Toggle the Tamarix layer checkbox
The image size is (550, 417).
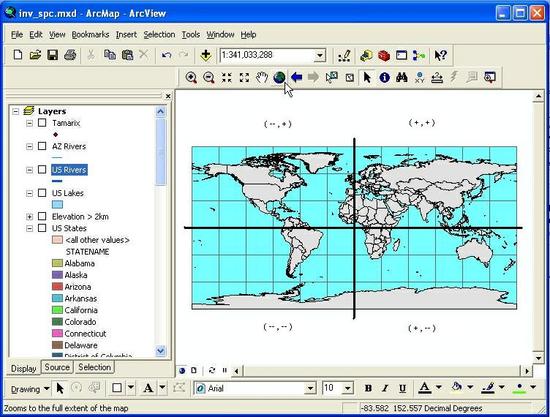[x=42, y=123]
